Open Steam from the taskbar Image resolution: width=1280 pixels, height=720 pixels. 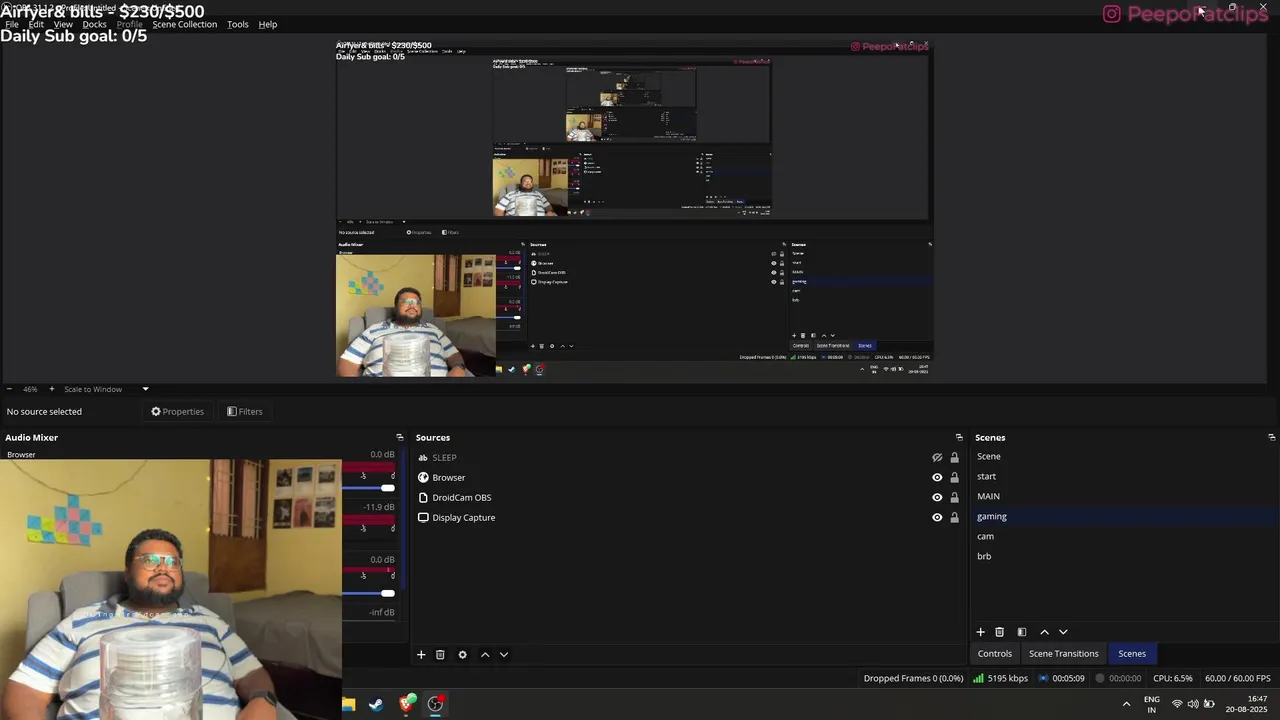point(376,704)
